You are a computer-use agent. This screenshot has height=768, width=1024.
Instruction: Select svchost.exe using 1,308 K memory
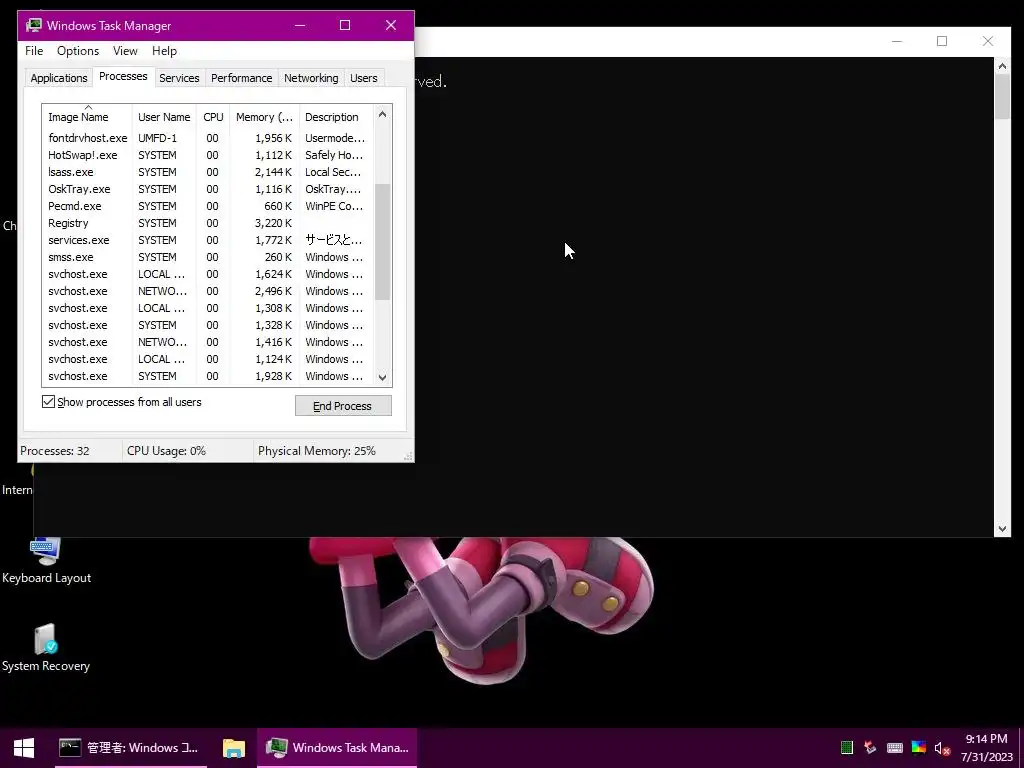pyautogui.click(x=208, y=308)
